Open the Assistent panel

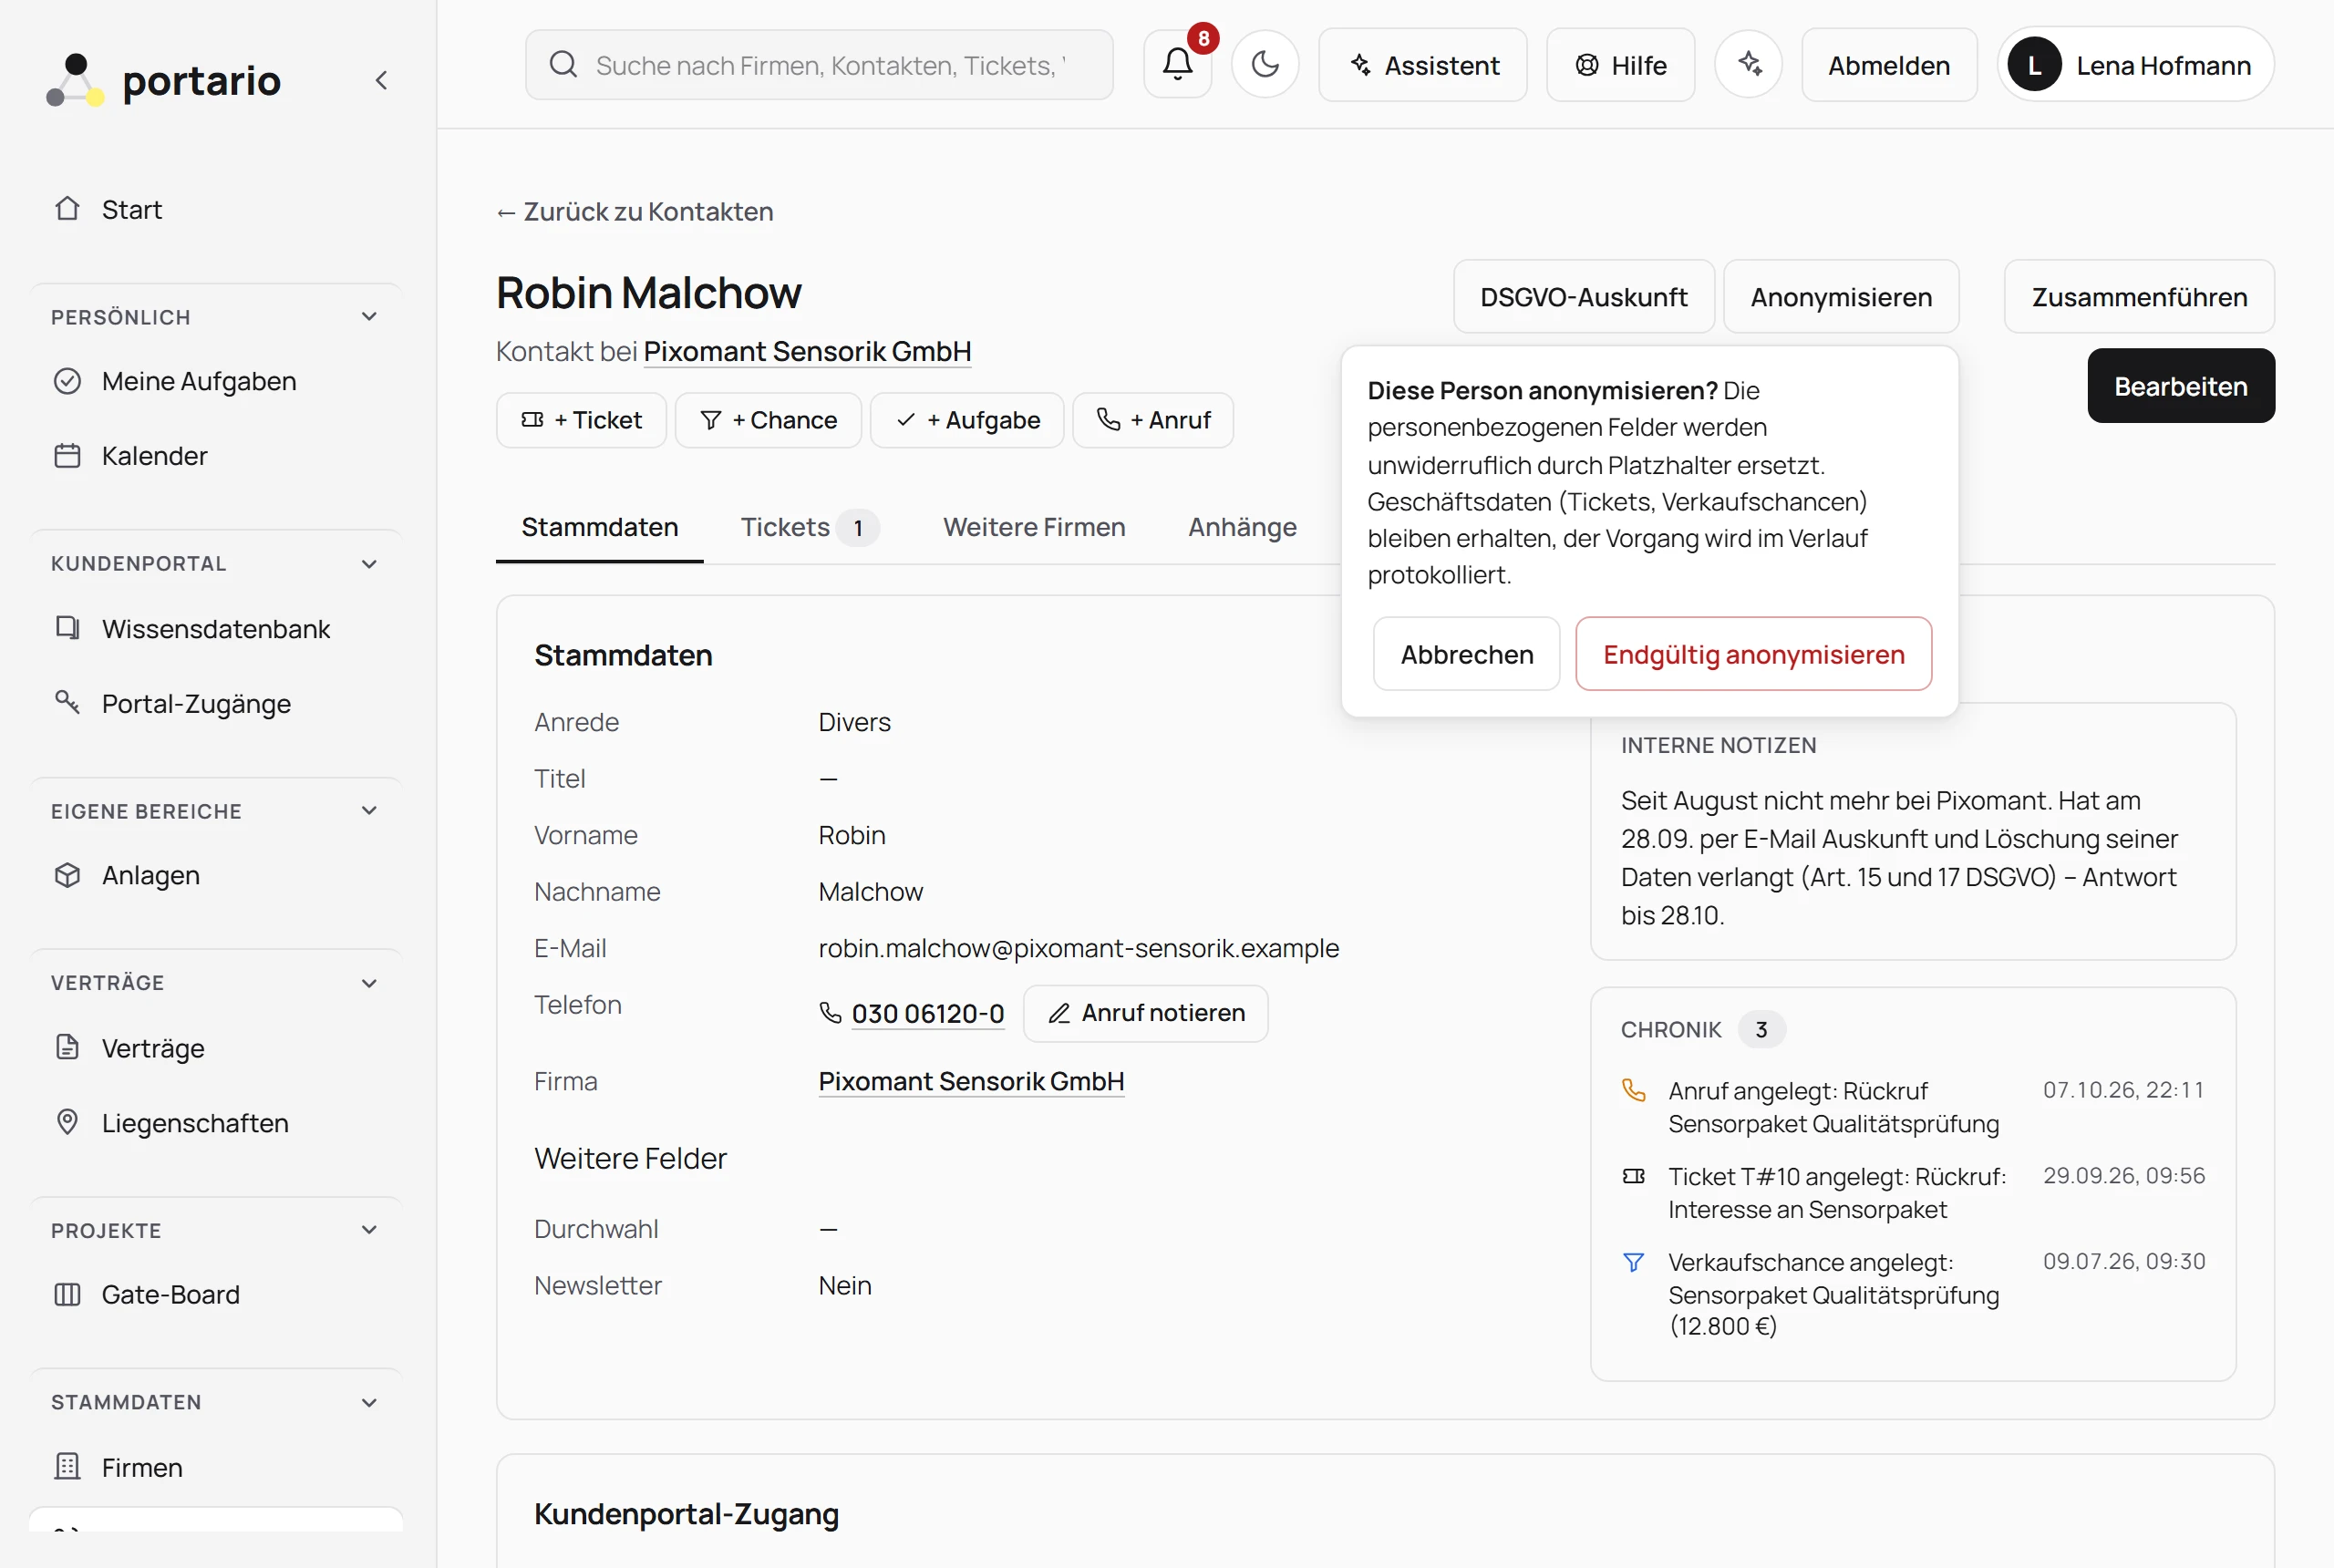coord(1423,65)
